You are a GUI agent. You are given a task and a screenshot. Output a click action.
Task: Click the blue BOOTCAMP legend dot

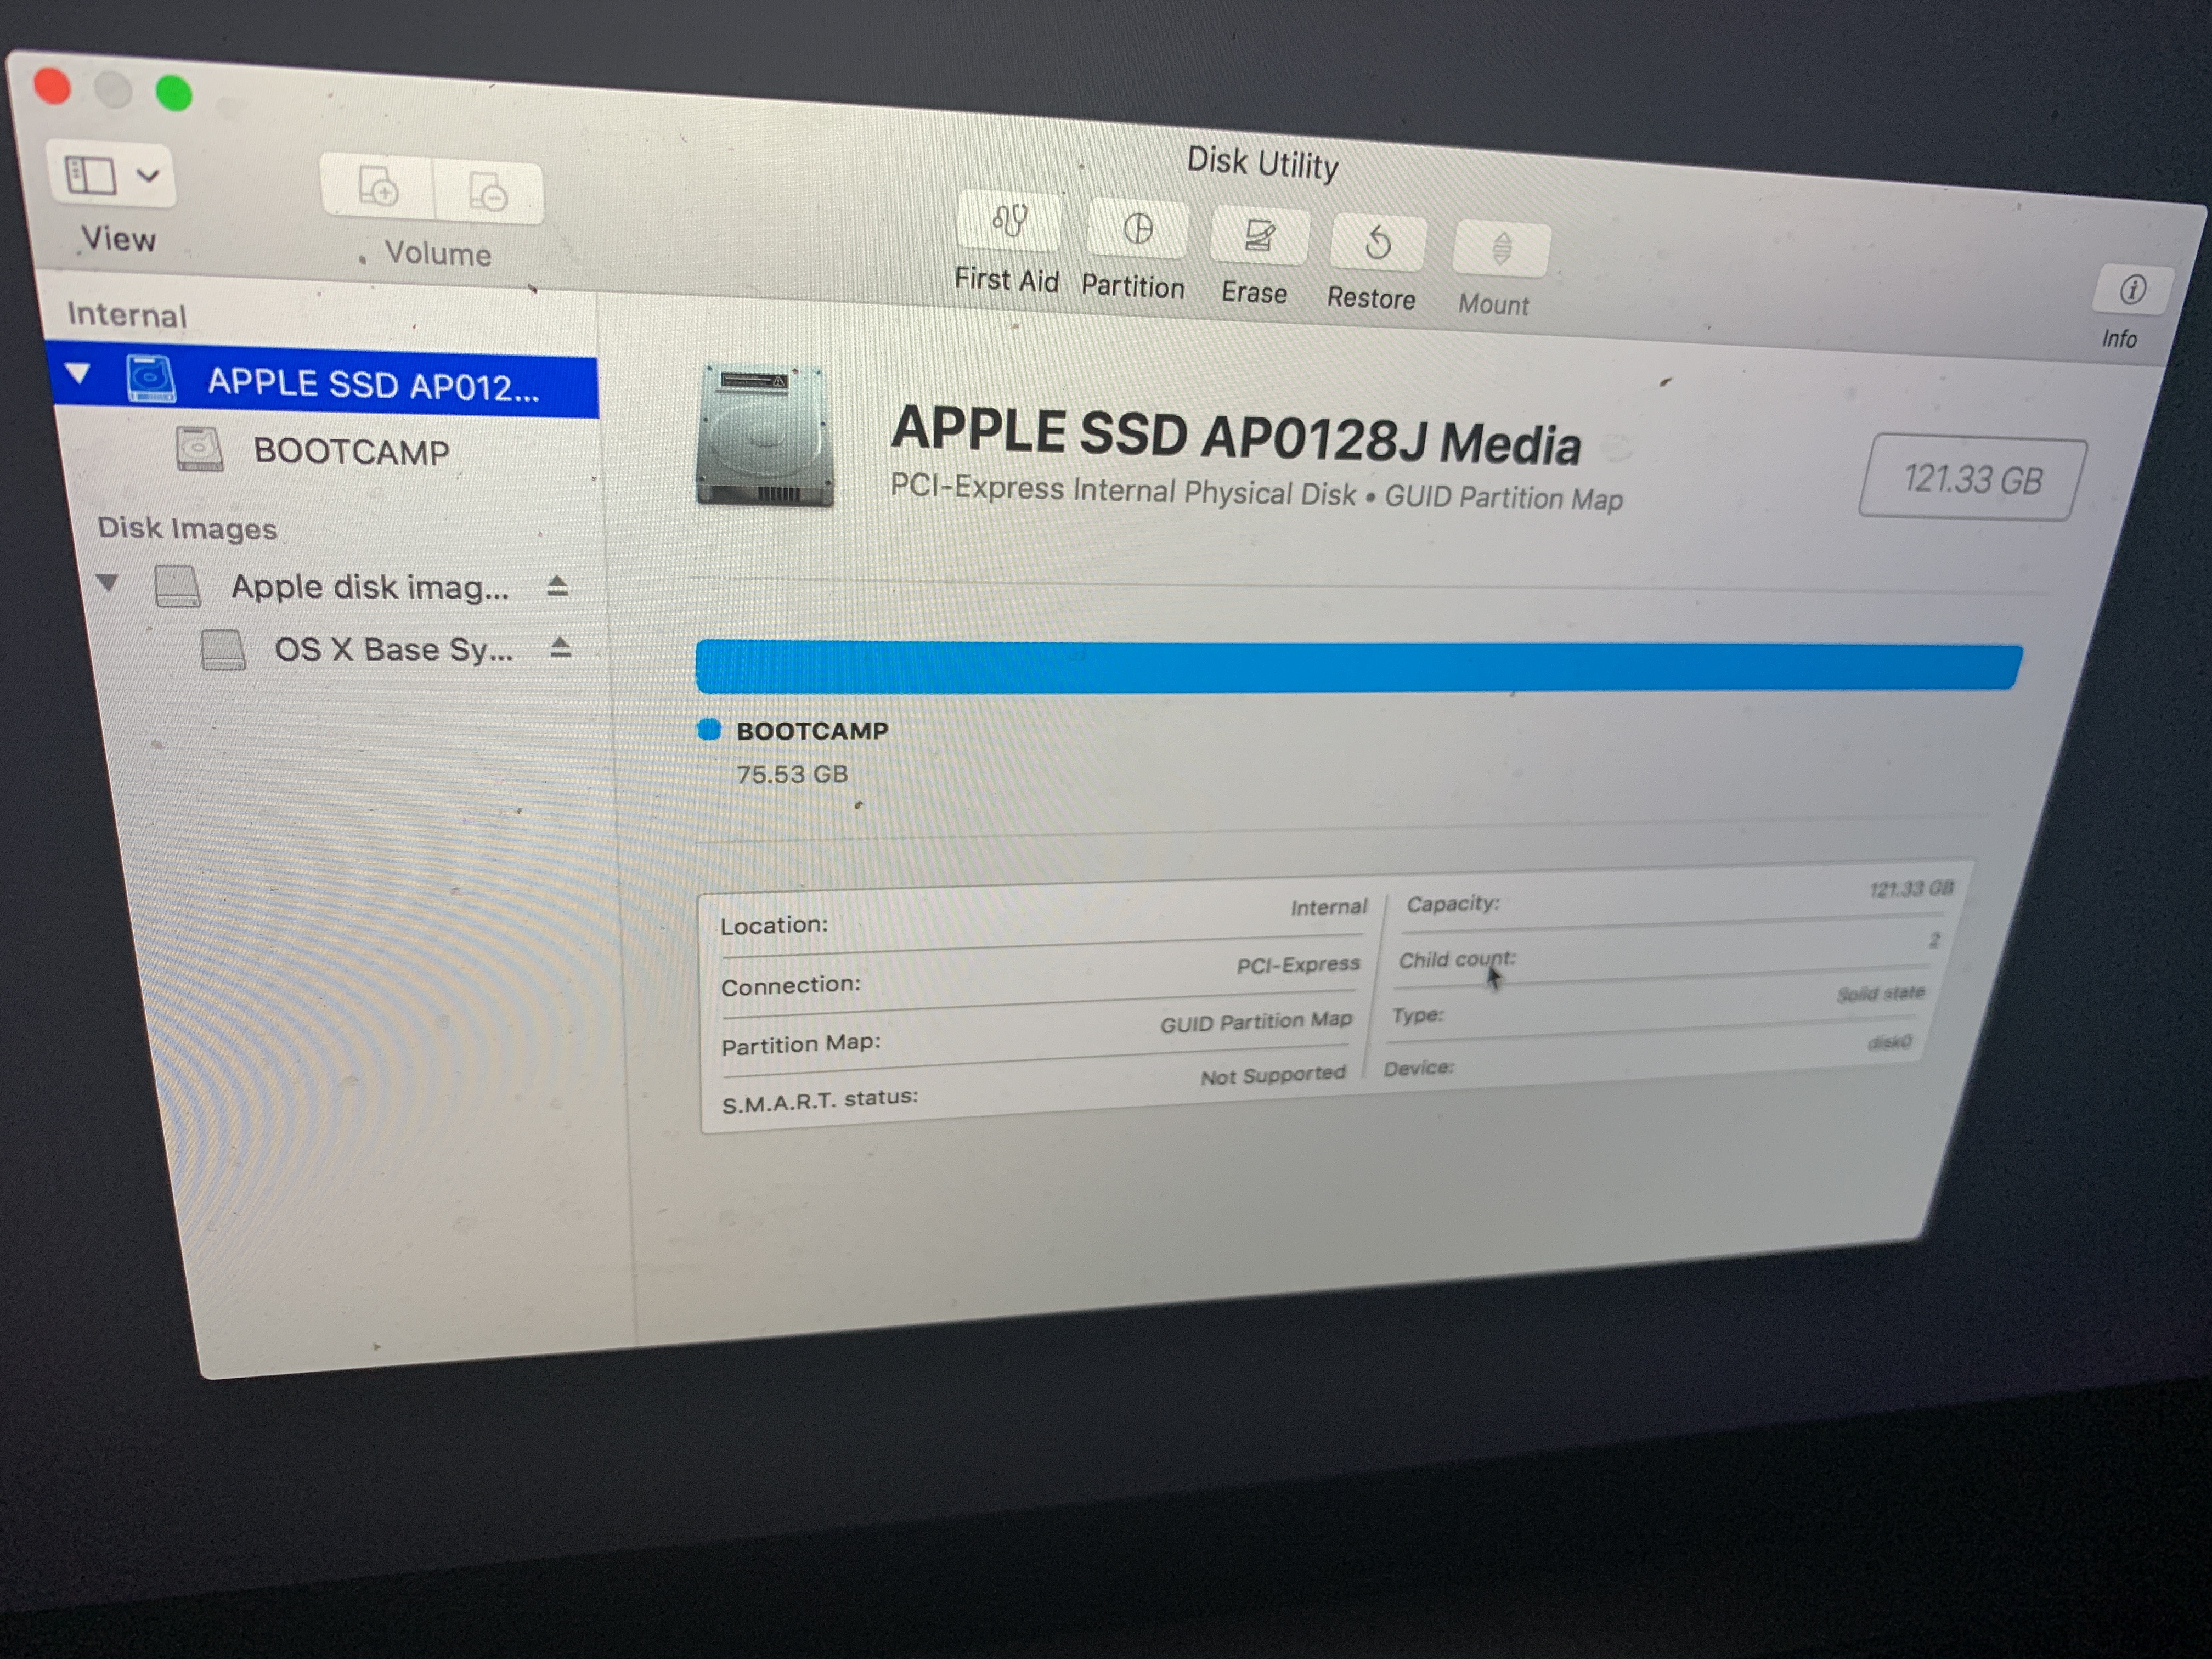tap(709, 729)
